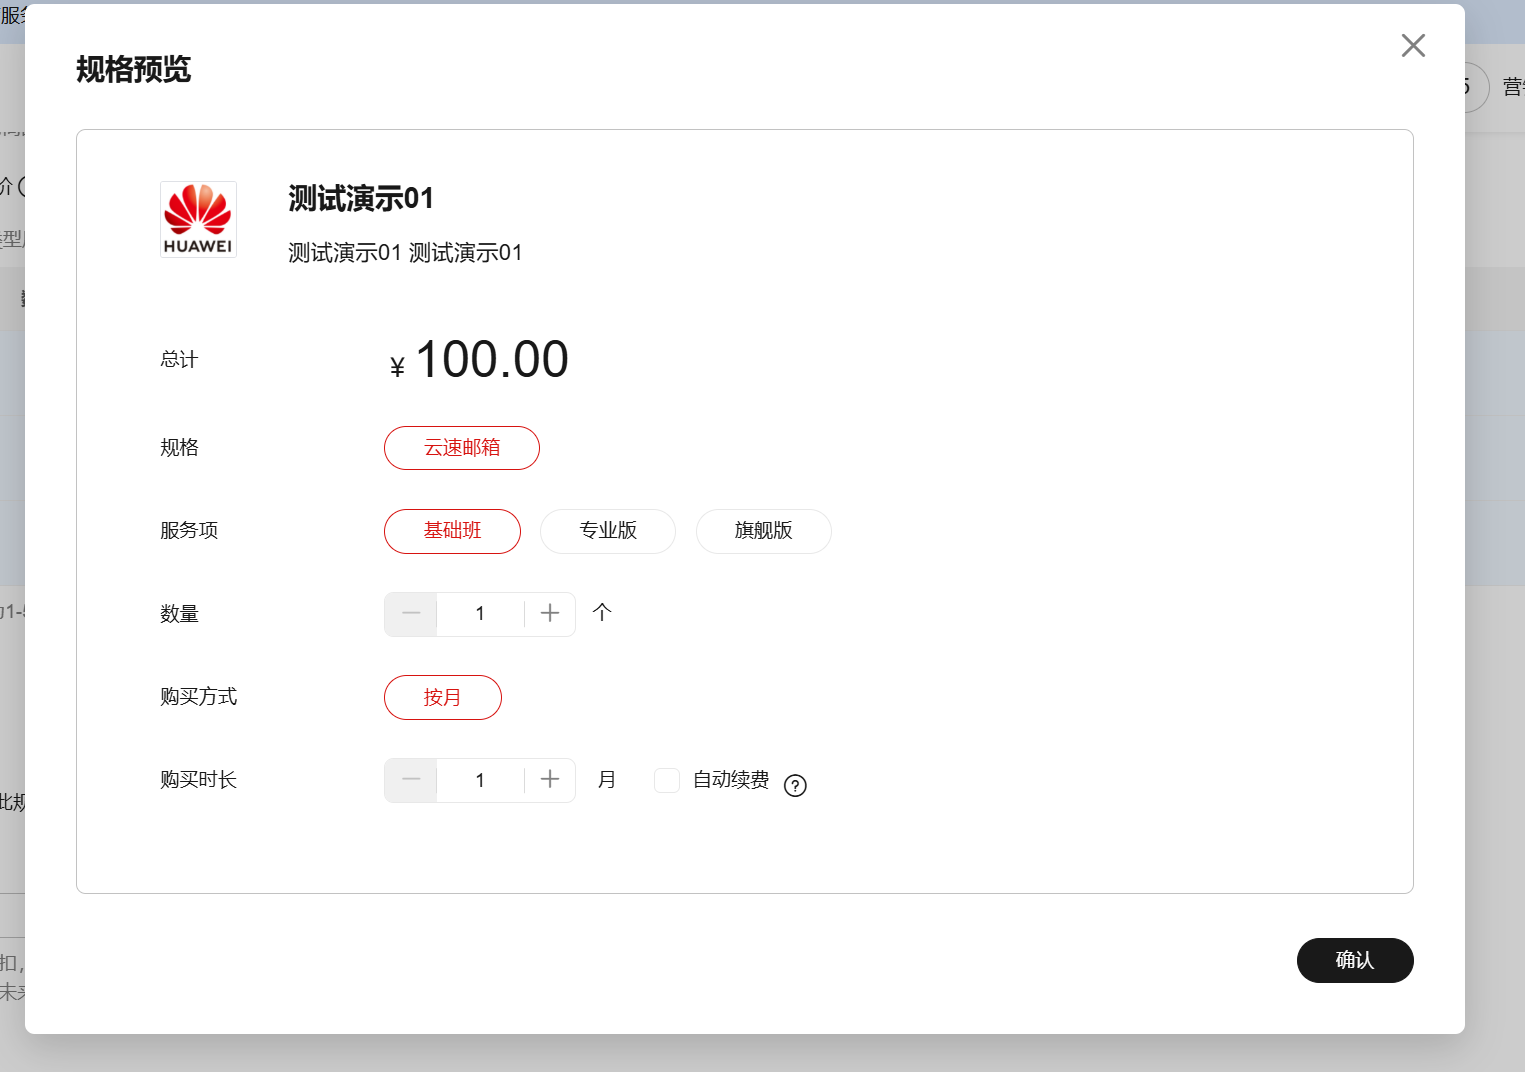The width and height of the screenshot is (1525, 1072).
Task: Select the 专业版 service option
Action: coord(608,531)
